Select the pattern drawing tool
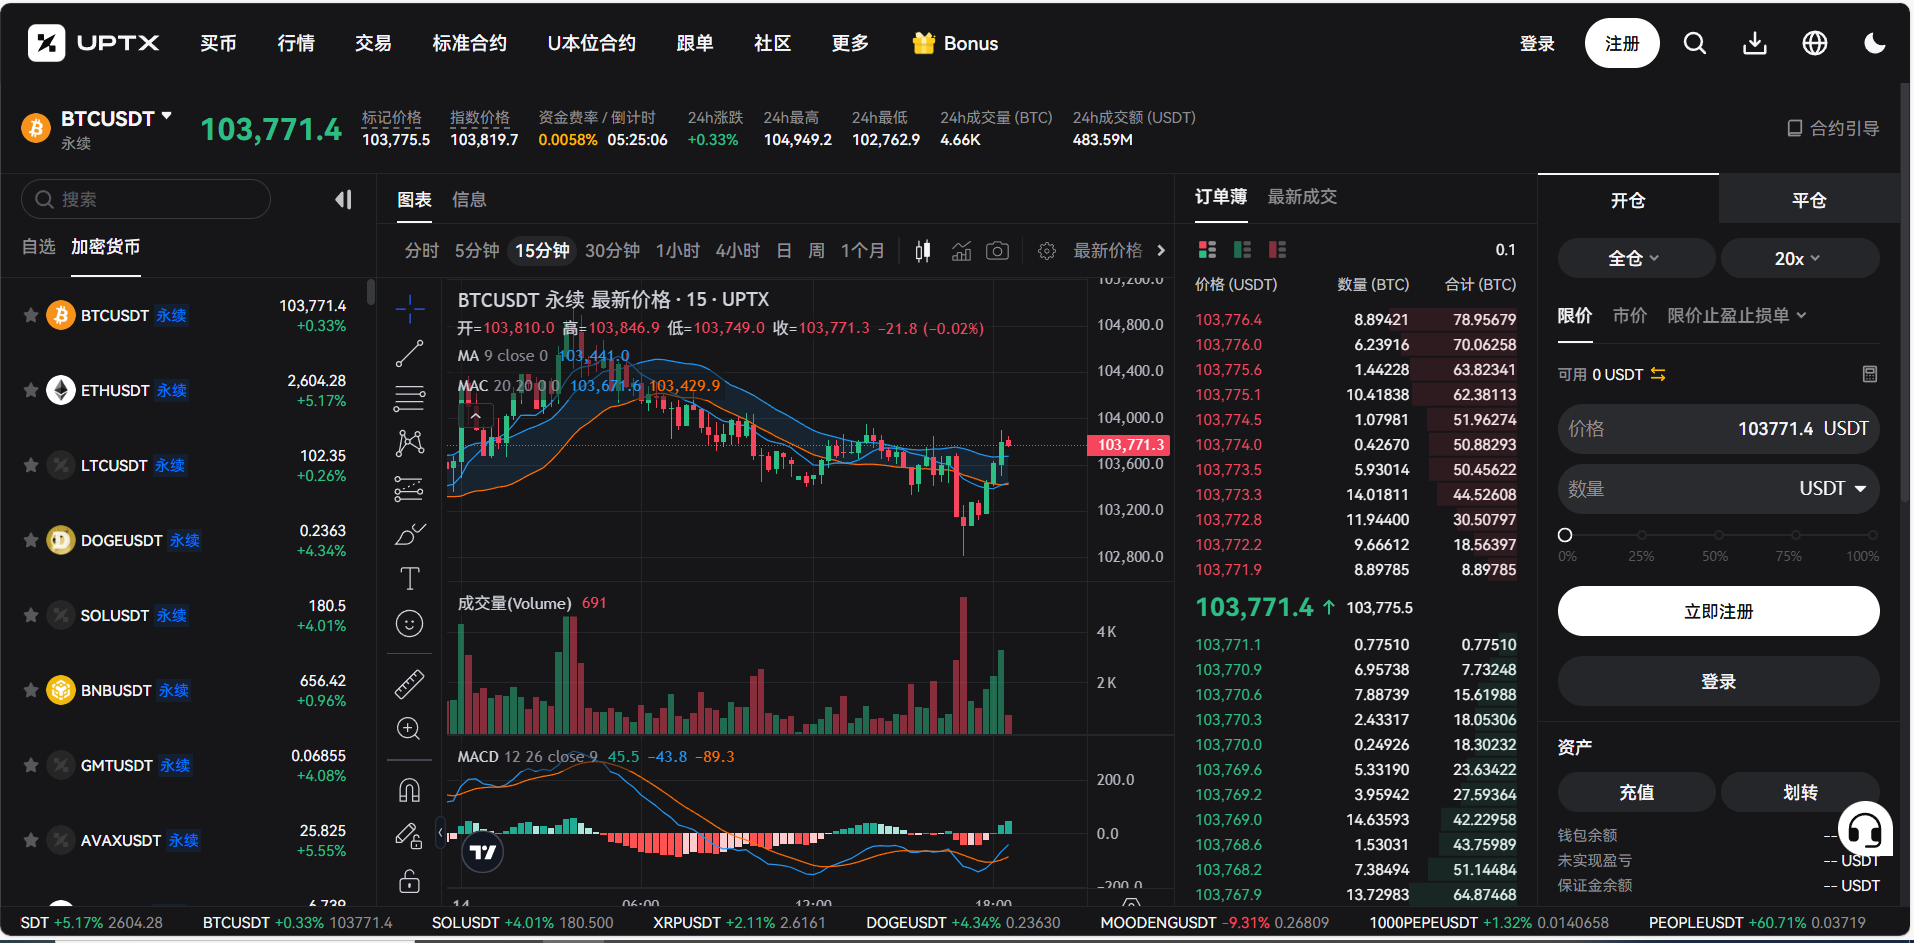This screenshot has width=1914, height=943. (x=410, y=443)
